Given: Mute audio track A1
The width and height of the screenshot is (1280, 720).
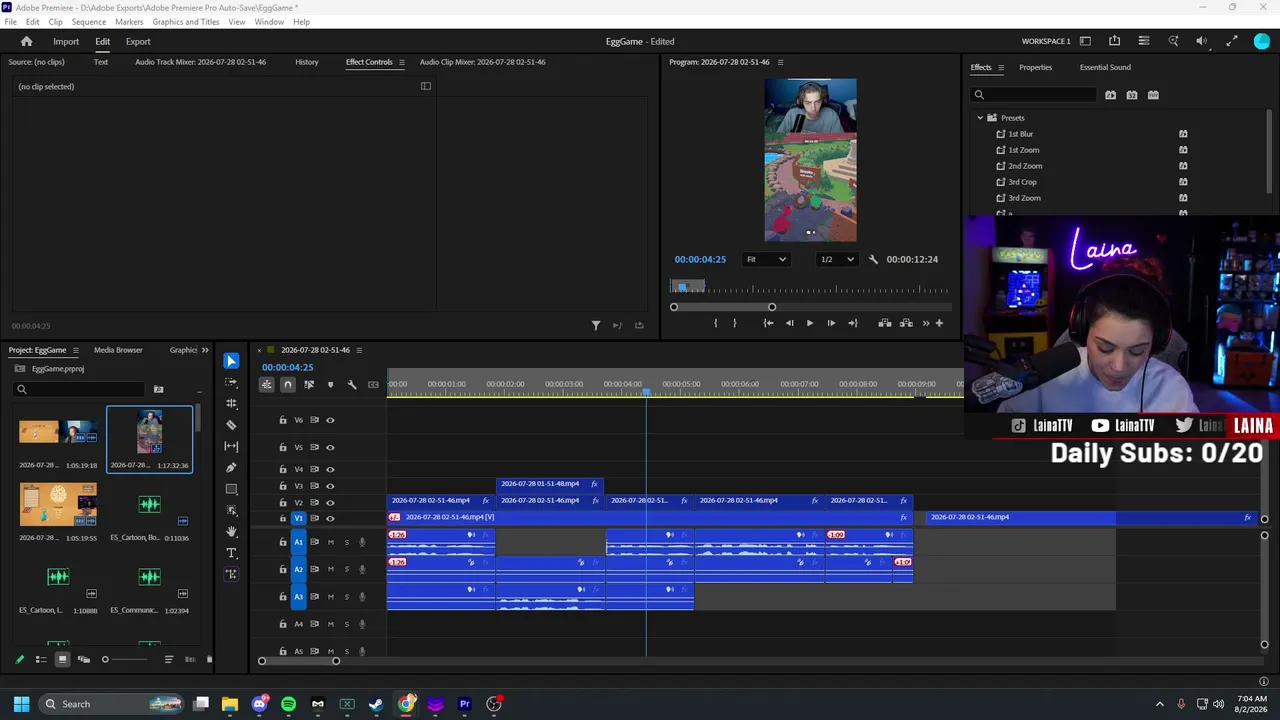Looking at the screenshot, I should pyautogui.click(x=331, y=542).
